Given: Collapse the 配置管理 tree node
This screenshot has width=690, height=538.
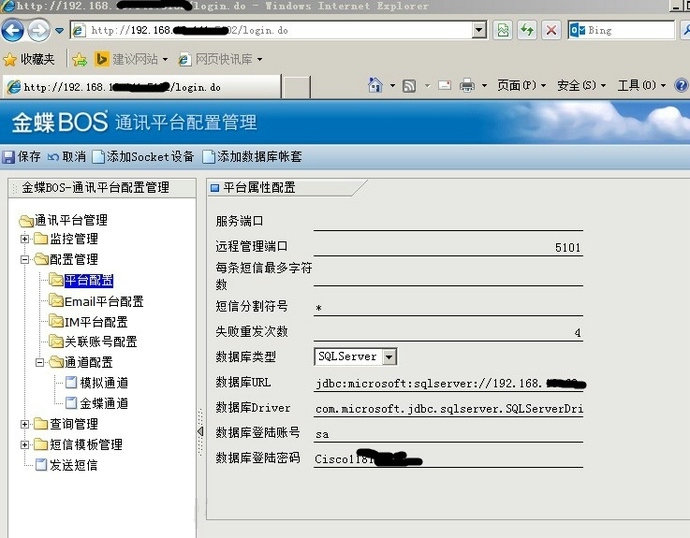Looking at the screenshot, I should pos(25,260).
